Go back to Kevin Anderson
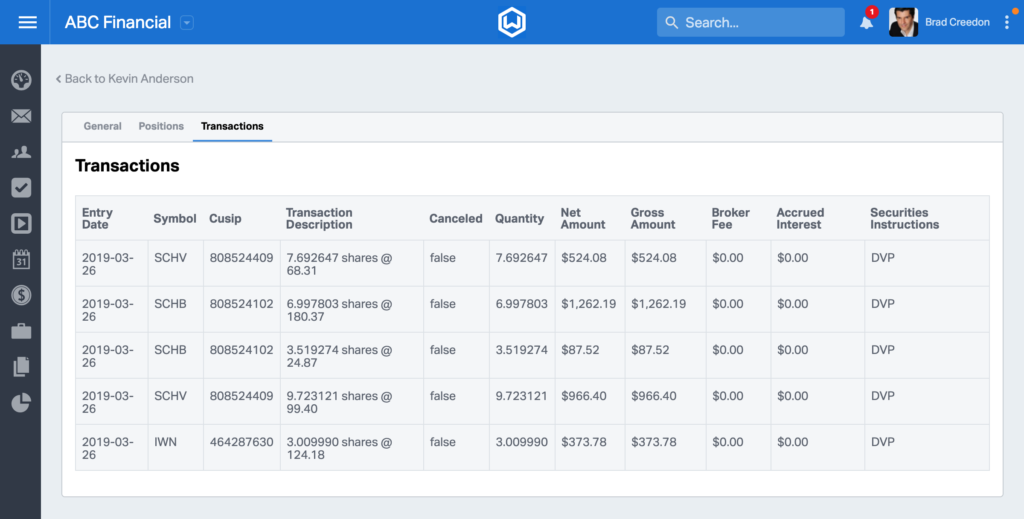 click(x=125, y=78)
